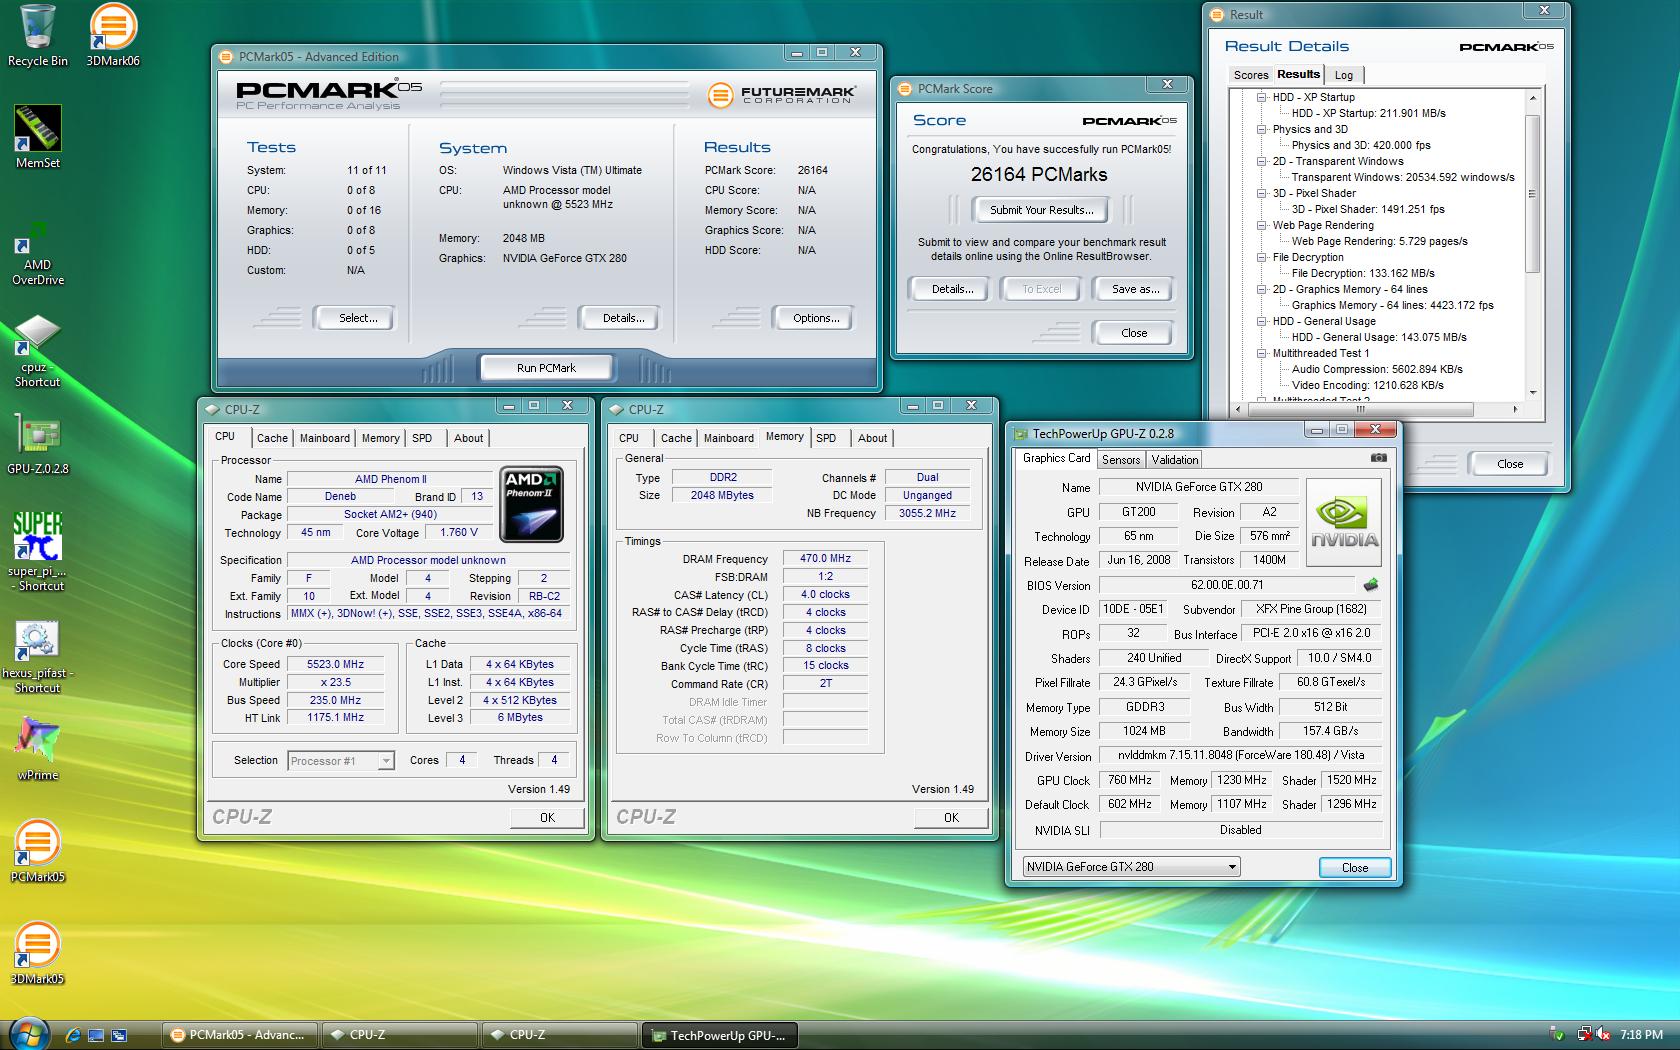This screenshot has height=1050, width=1680.
Task: Switch to PCMark05 taskbar button
Action: pyautogui.click(x=241, y=1035)
